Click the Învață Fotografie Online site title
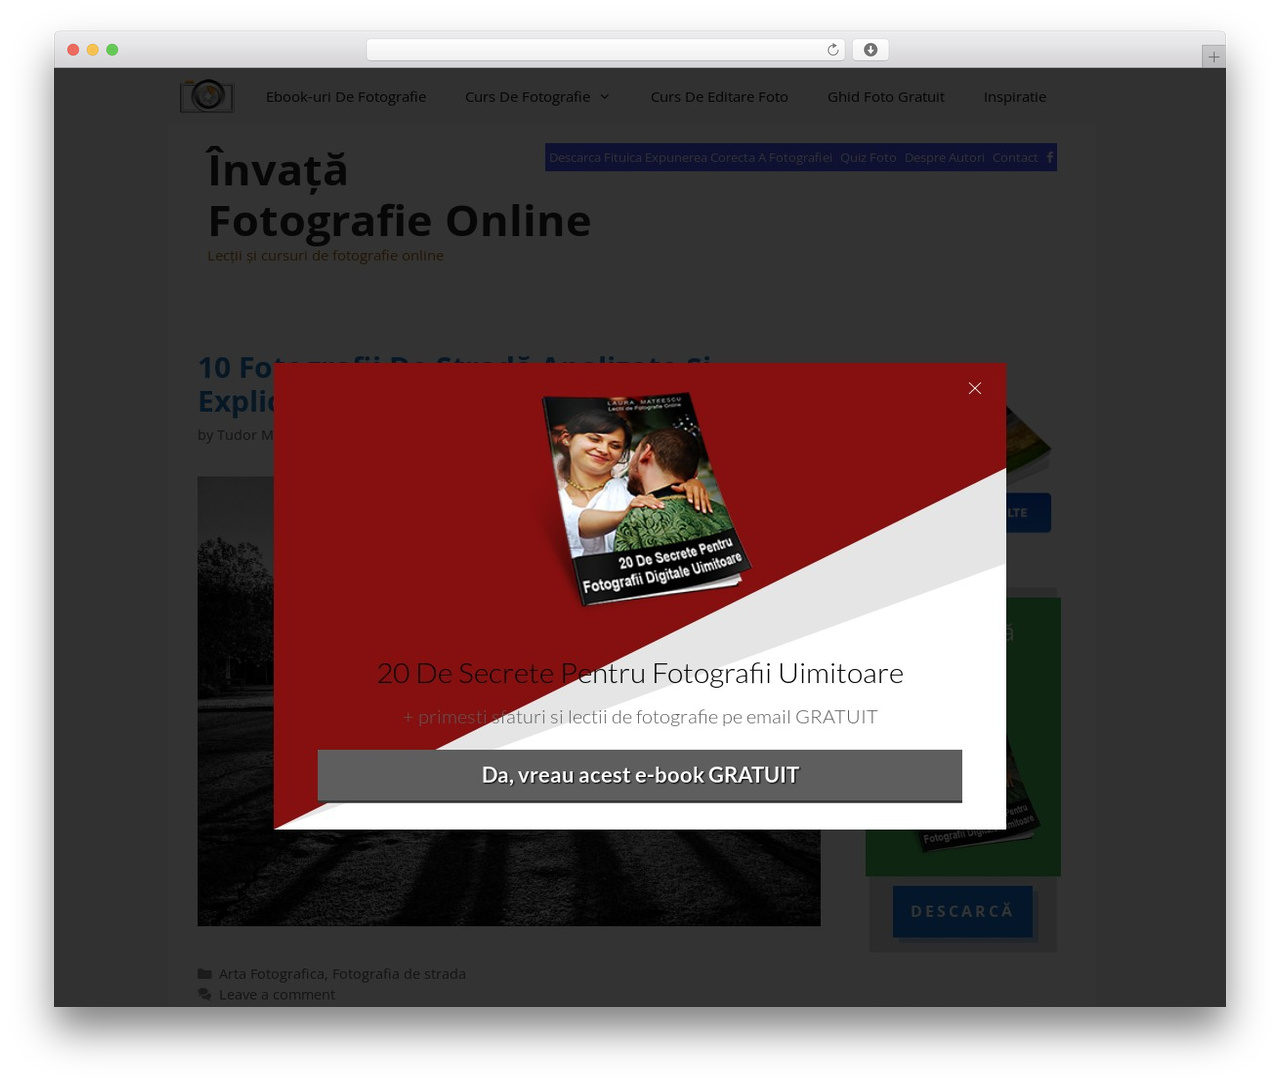 [x=399, y=195]
